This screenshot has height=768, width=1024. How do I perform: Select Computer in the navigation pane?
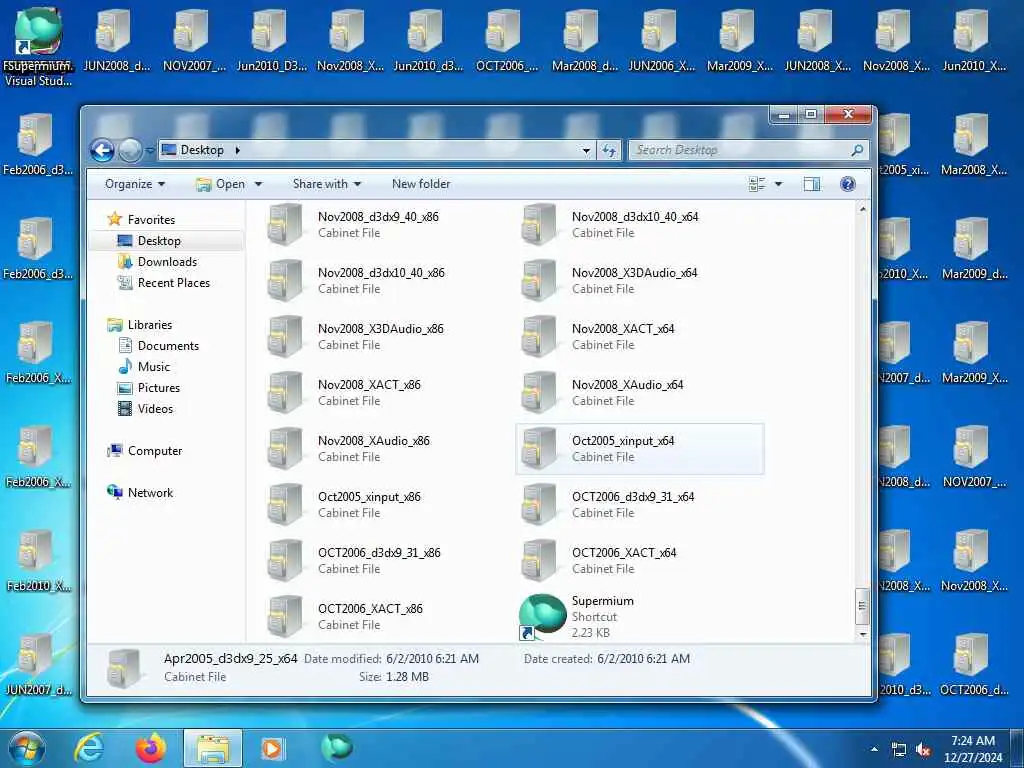[x=155, y=451]
